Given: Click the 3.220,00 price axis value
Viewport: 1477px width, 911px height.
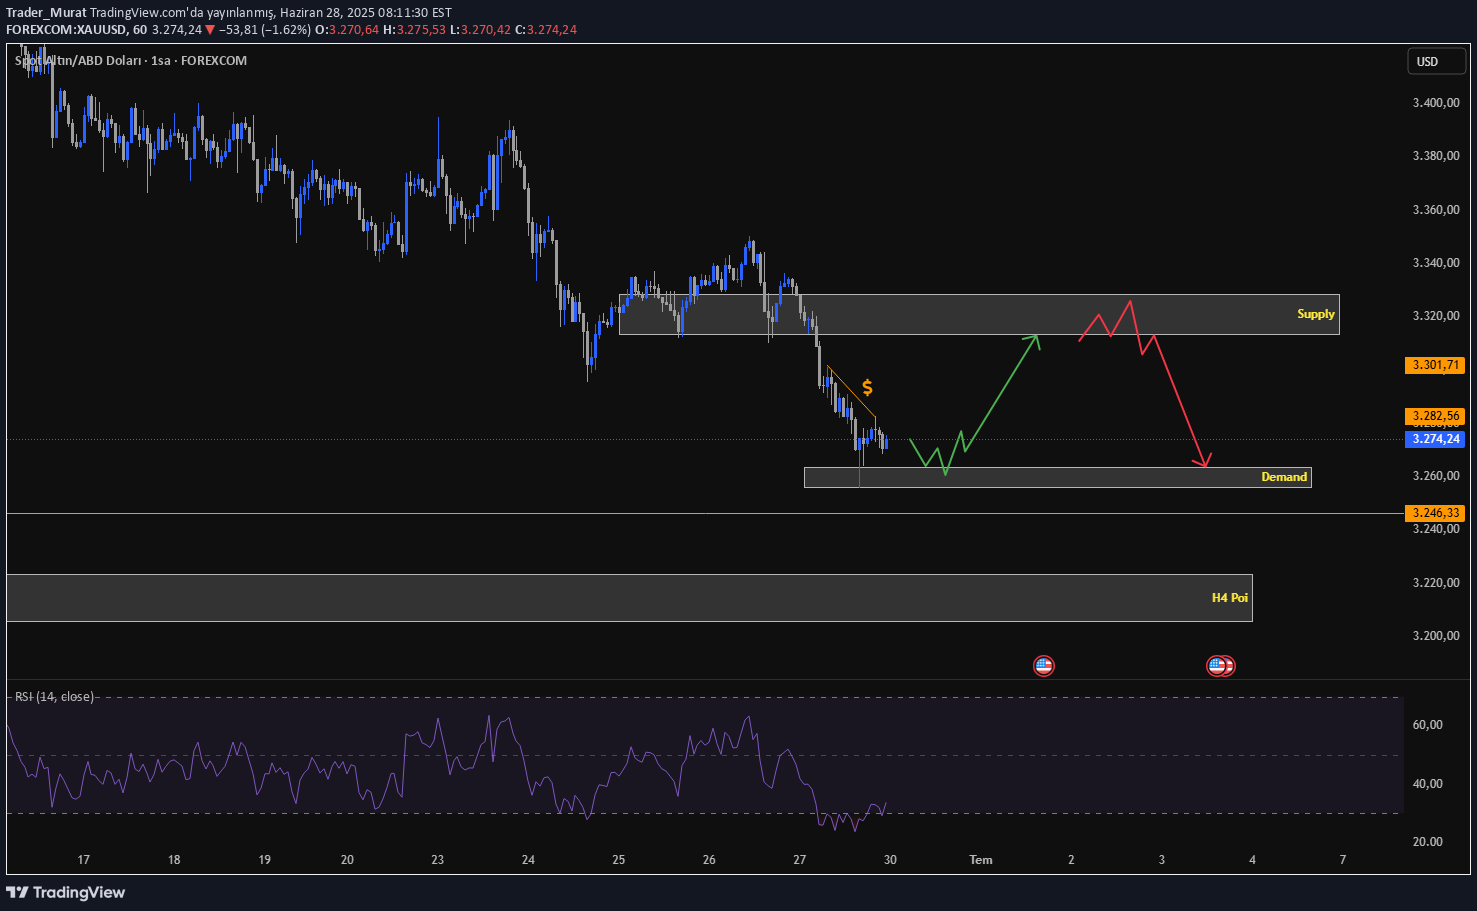Looking at the screenshot, I should tap(1436, 583).
